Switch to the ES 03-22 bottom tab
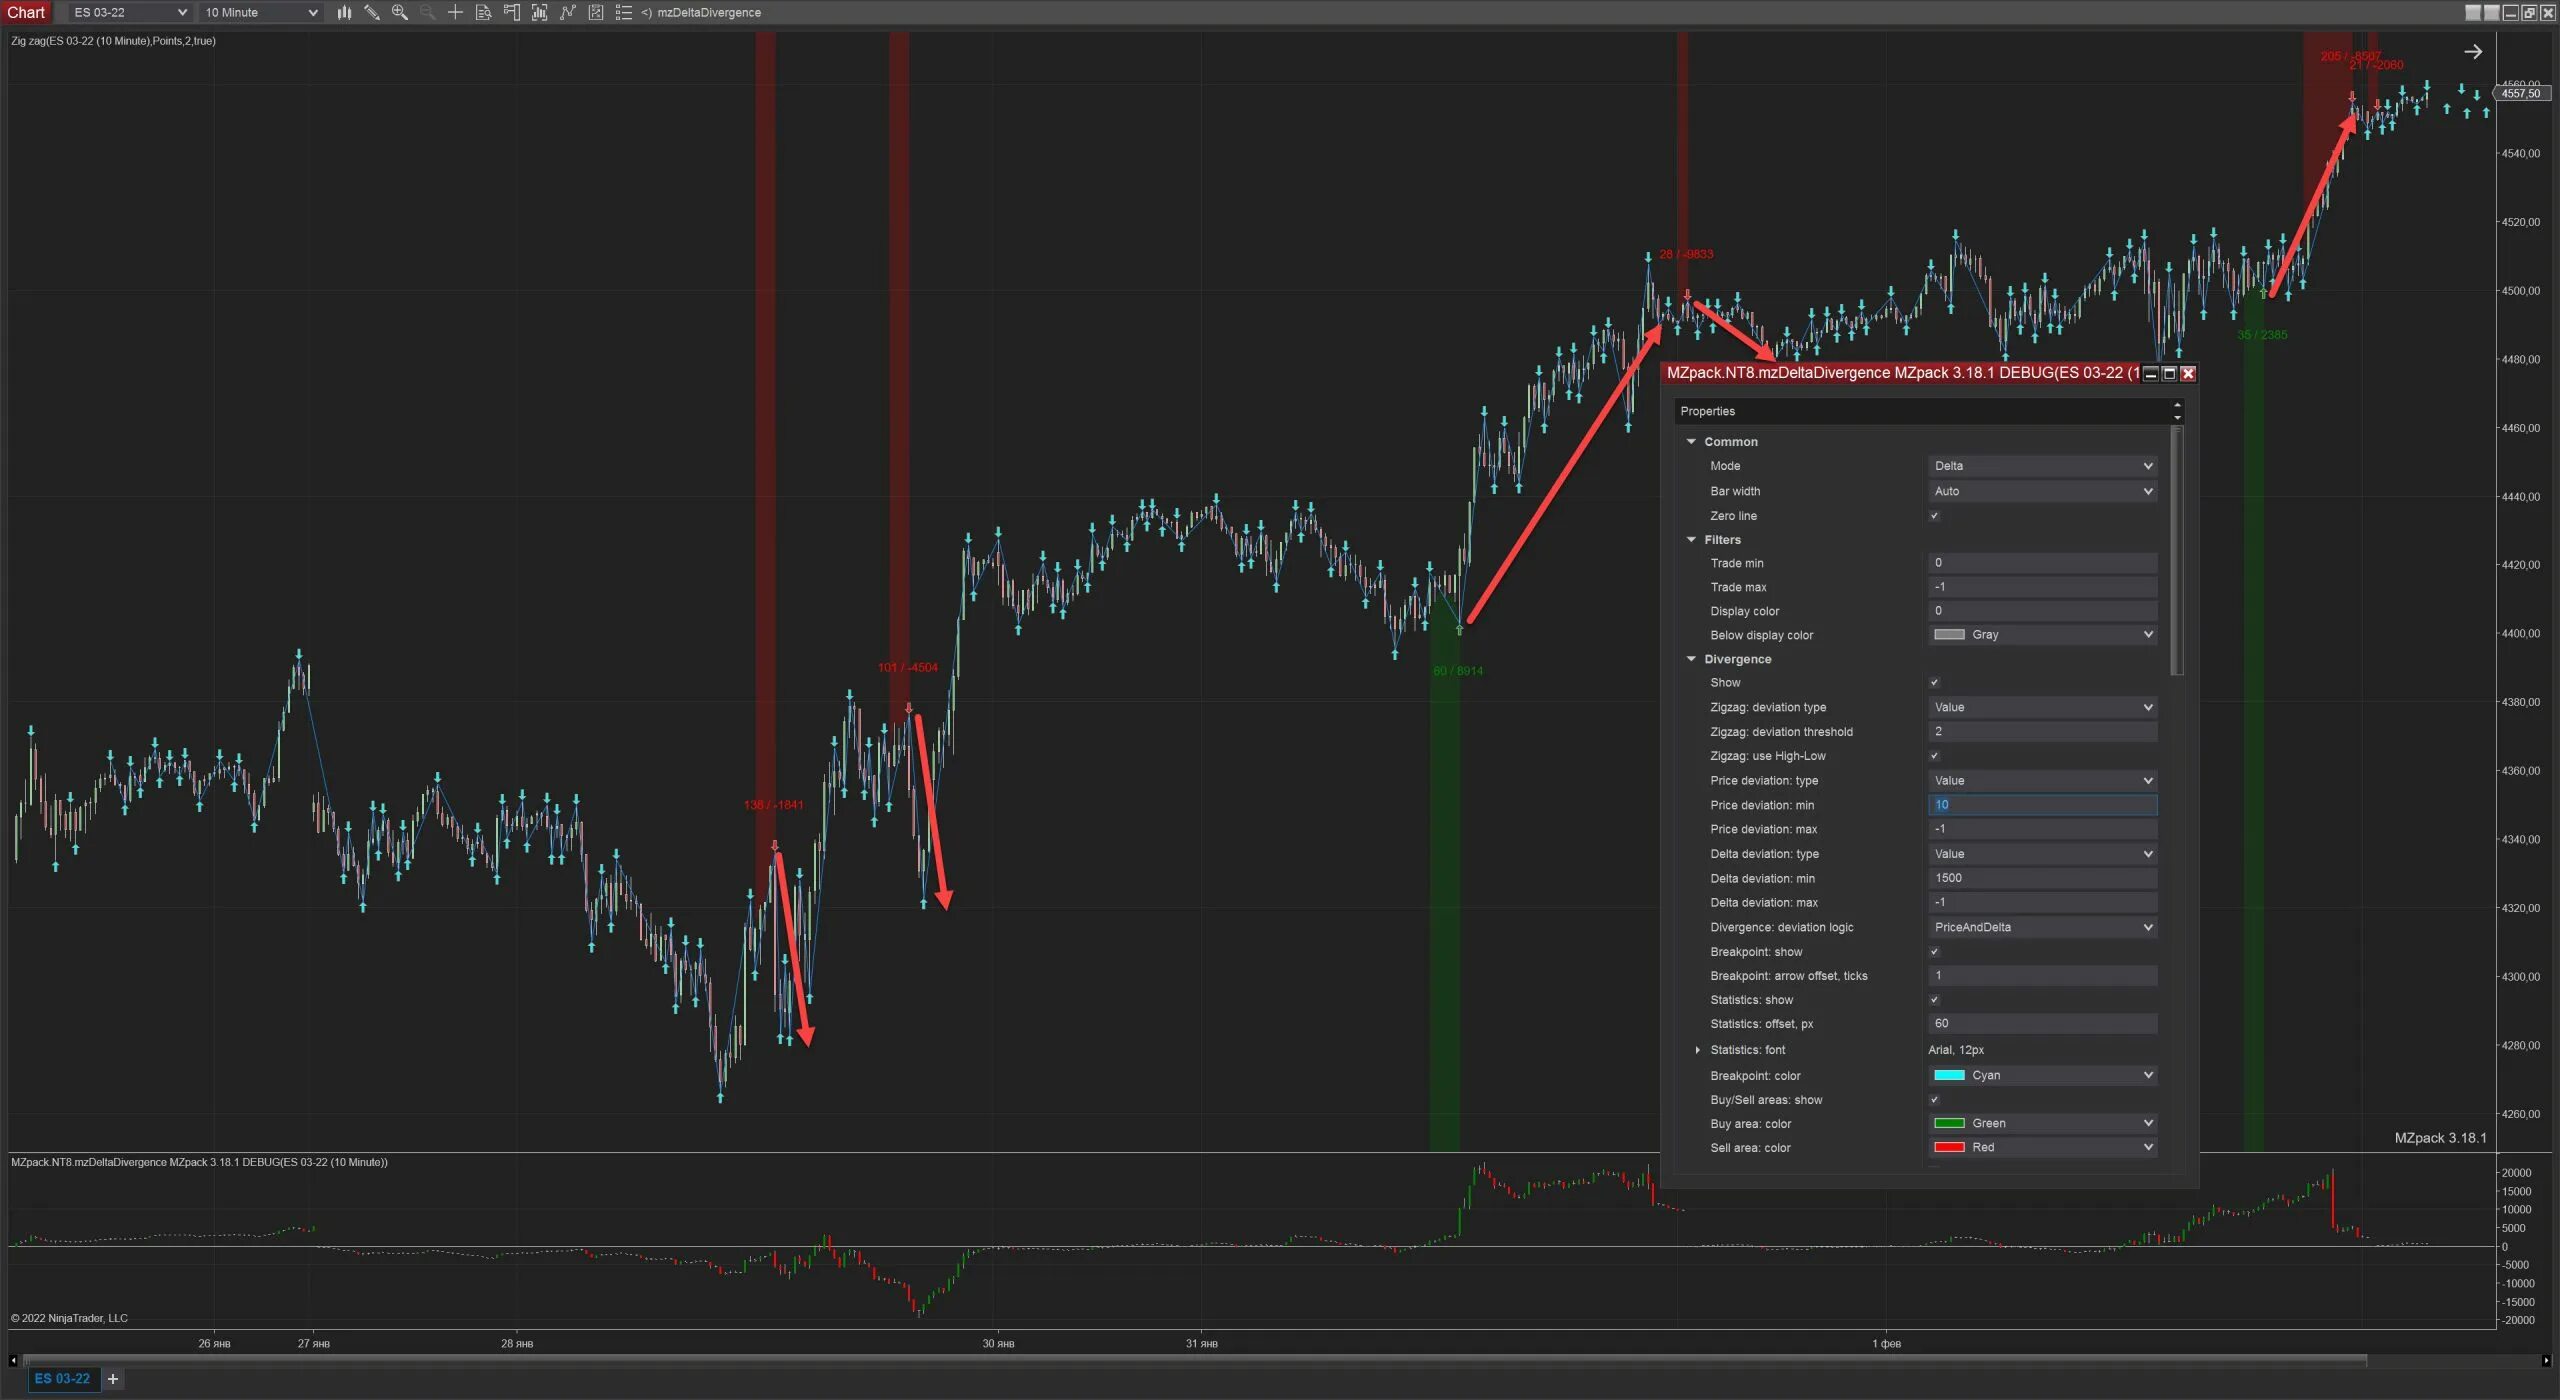Screen dimensions: 2560x1400 (x=62, y=1379)
